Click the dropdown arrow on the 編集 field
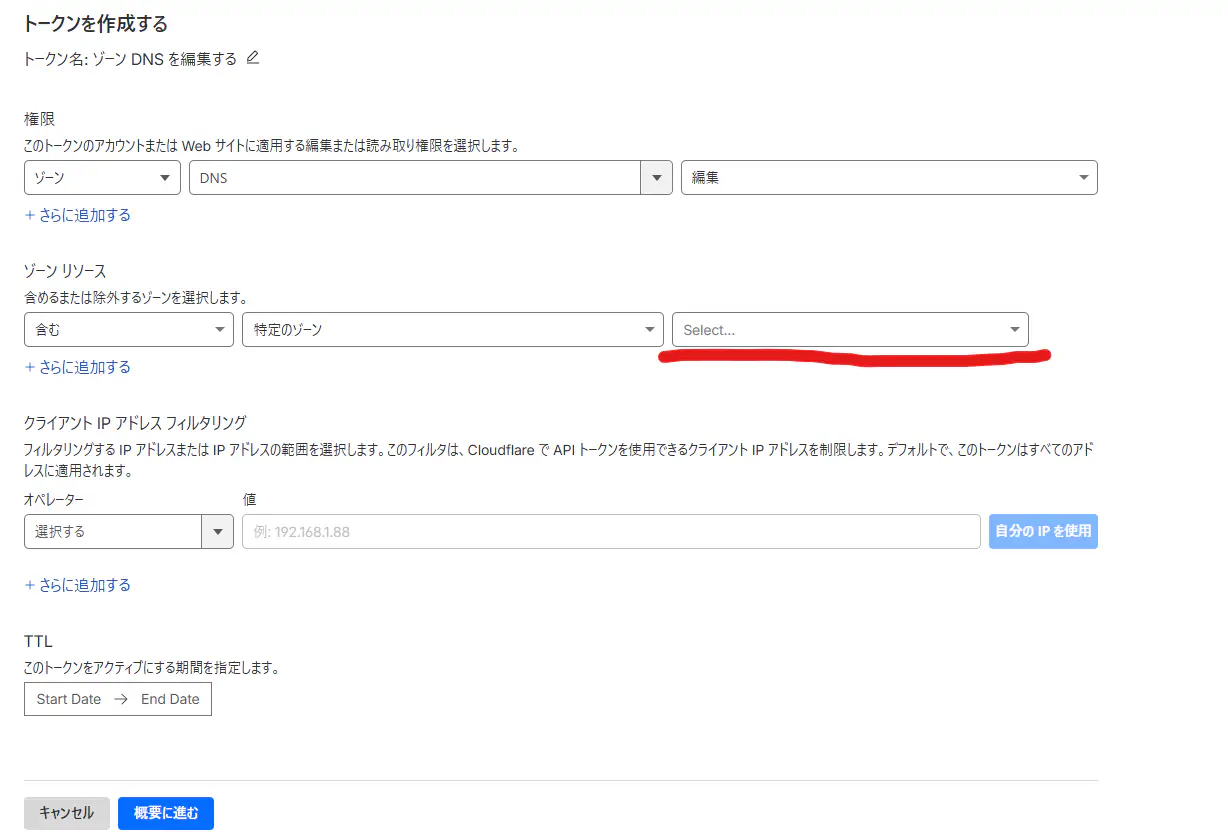The height and width of the screenshot is (834, 1228). tap(1083, 177)
